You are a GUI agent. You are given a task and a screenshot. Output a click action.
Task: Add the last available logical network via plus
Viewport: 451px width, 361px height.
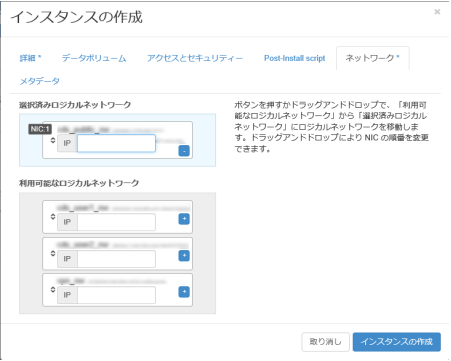pyautogui.click(x=184, y=292)
